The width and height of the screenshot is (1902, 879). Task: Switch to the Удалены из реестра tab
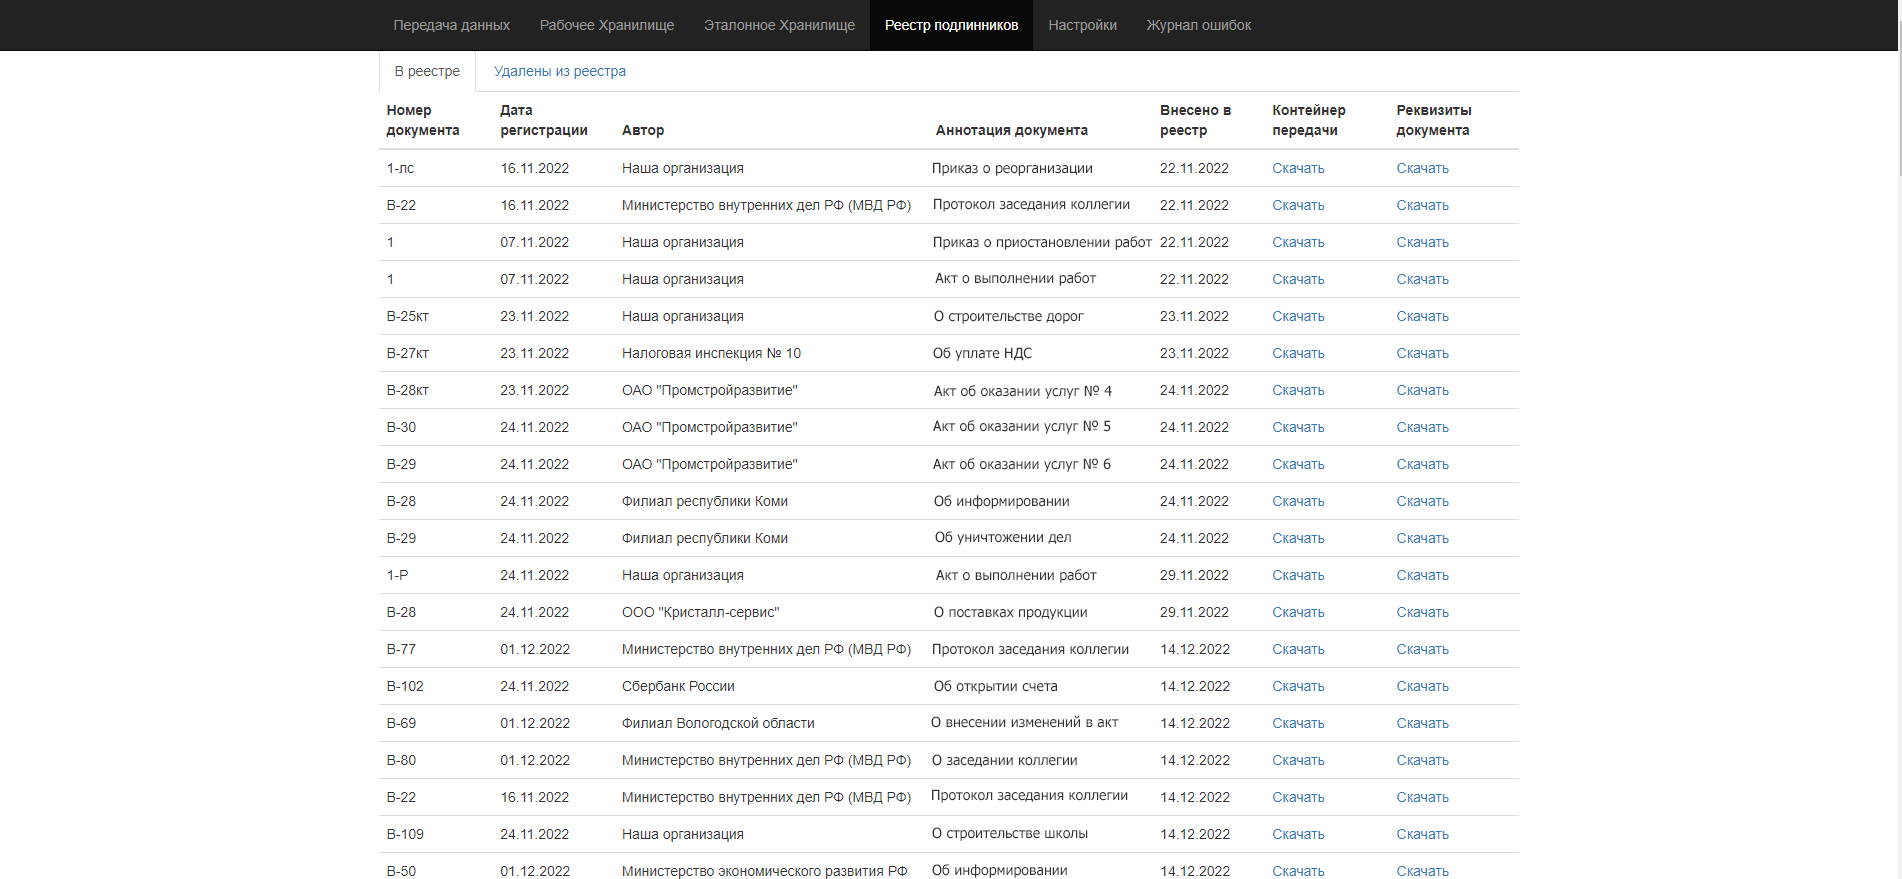[559, 71]
